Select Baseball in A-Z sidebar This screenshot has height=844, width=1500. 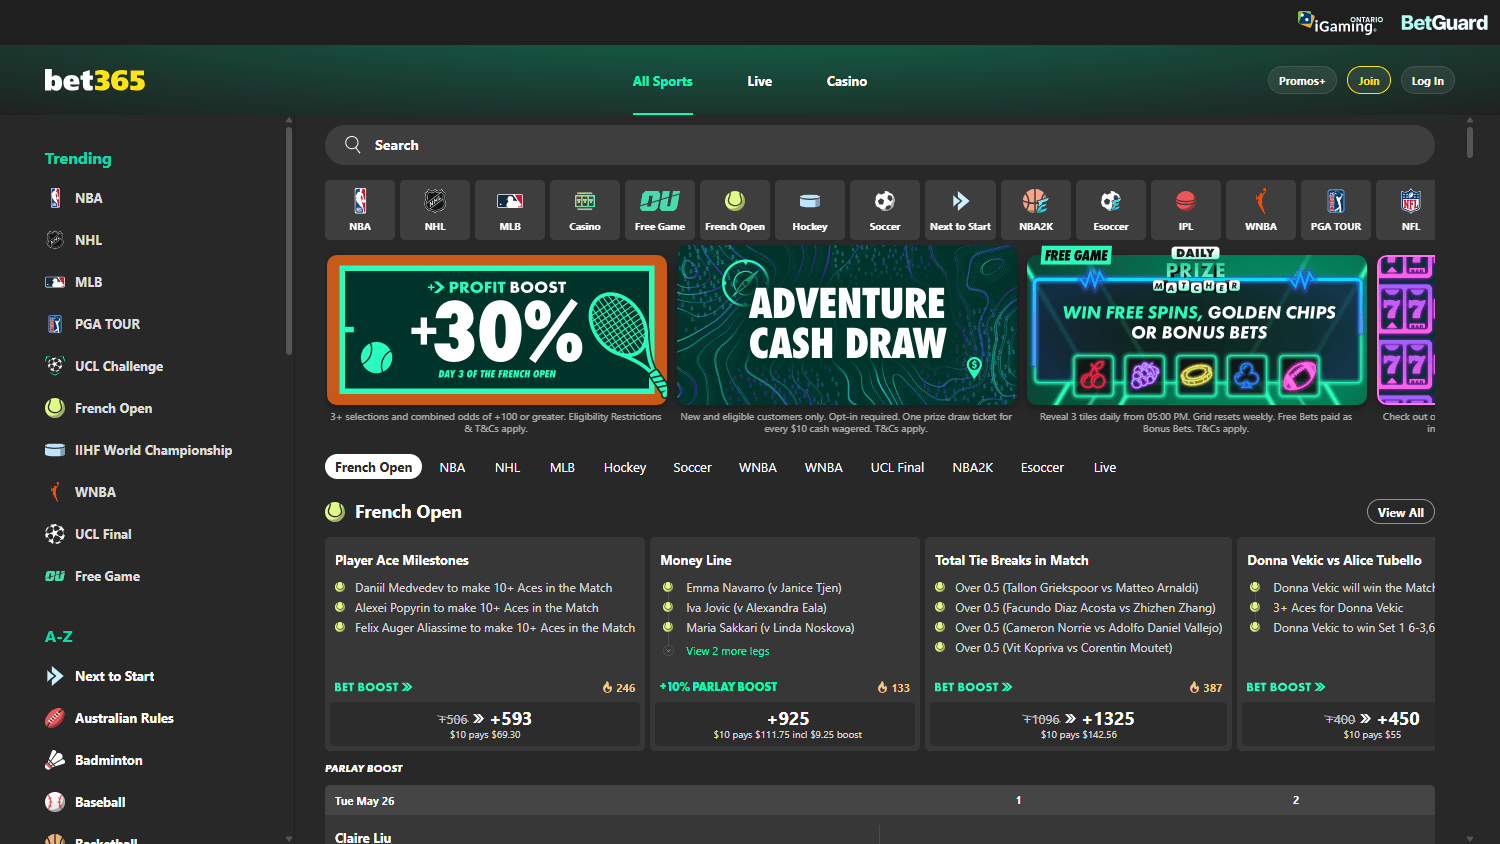(100, 802)
